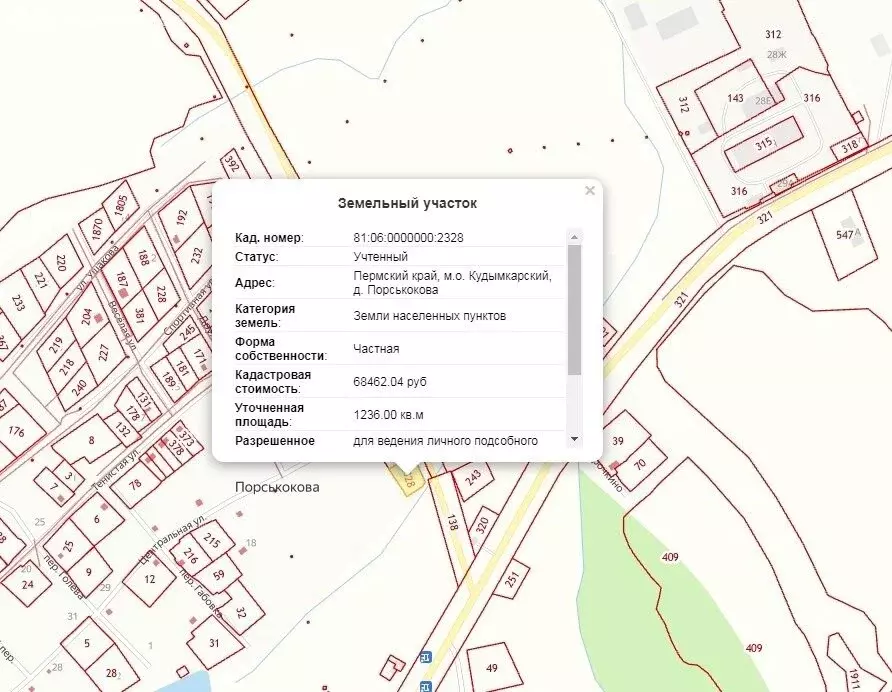Select parcel 176 on the map

[16, 431]
